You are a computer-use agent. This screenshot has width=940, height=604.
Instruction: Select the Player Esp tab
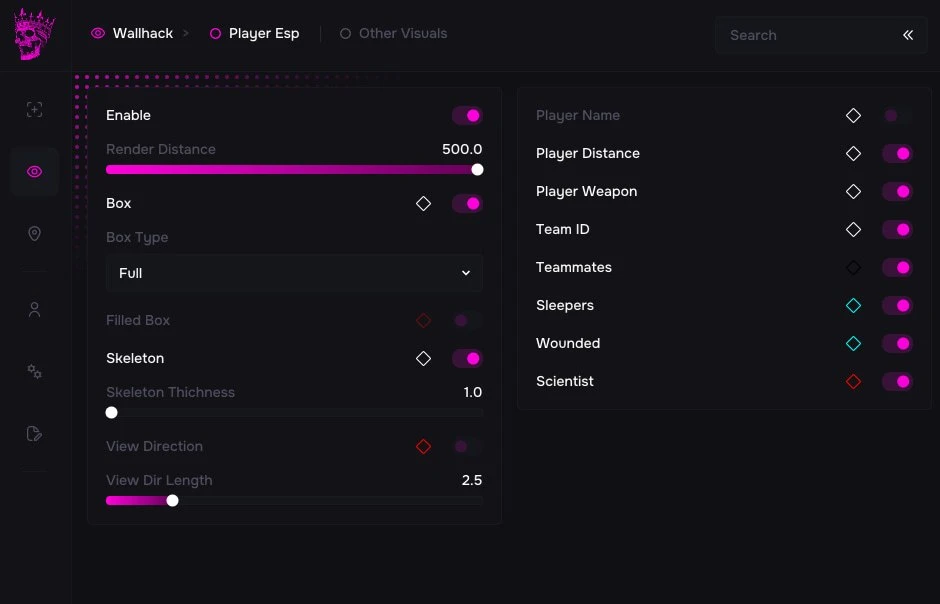click(254, 34)
